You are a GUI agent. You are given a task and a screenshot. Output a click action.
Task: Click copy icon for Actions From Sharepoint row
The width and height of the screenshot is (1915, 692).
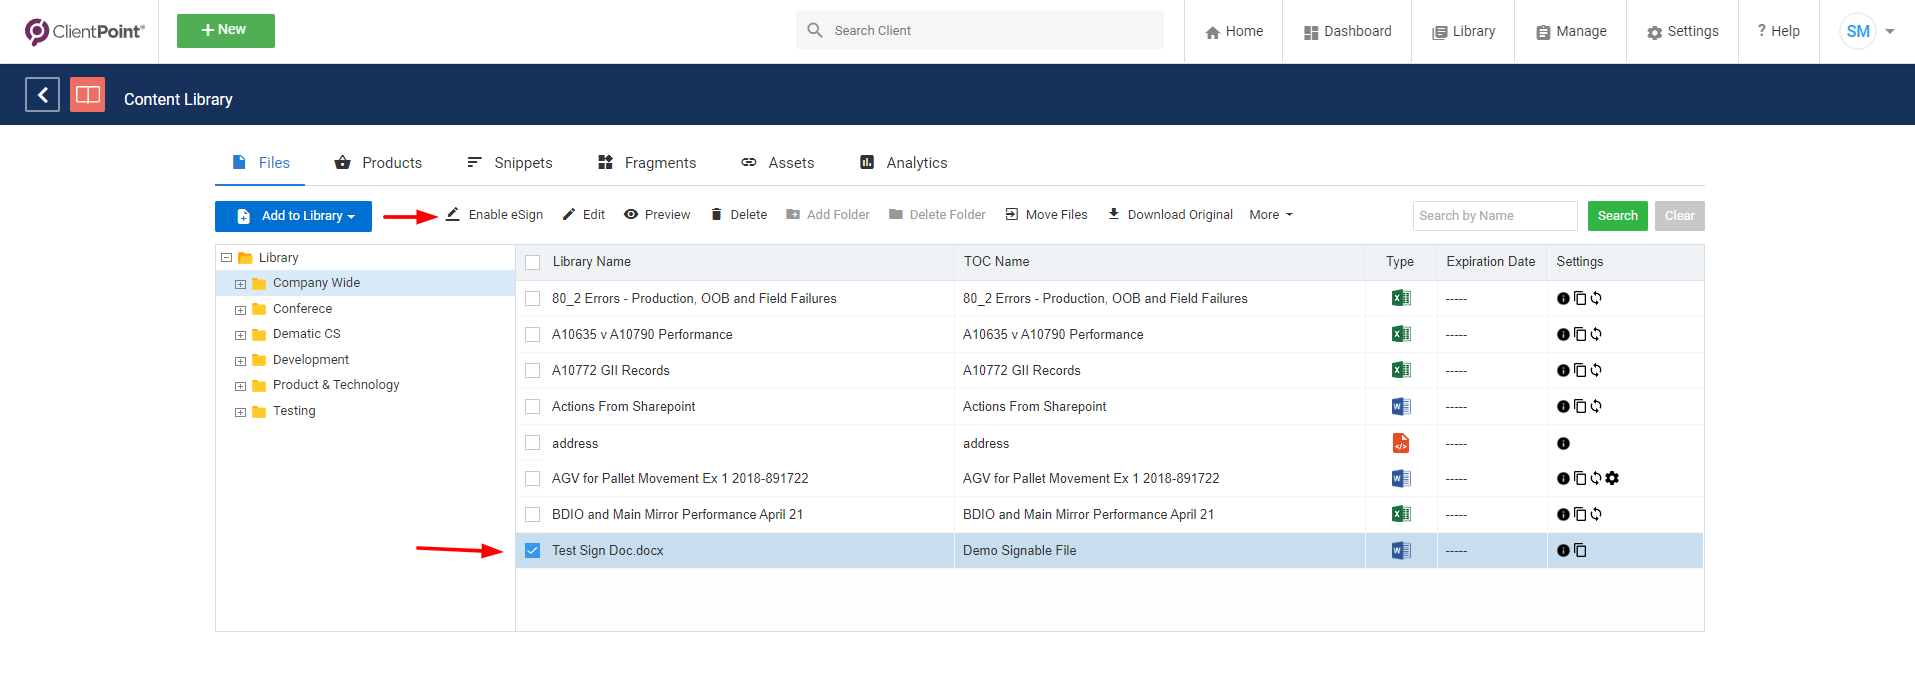pos(1580,406)
